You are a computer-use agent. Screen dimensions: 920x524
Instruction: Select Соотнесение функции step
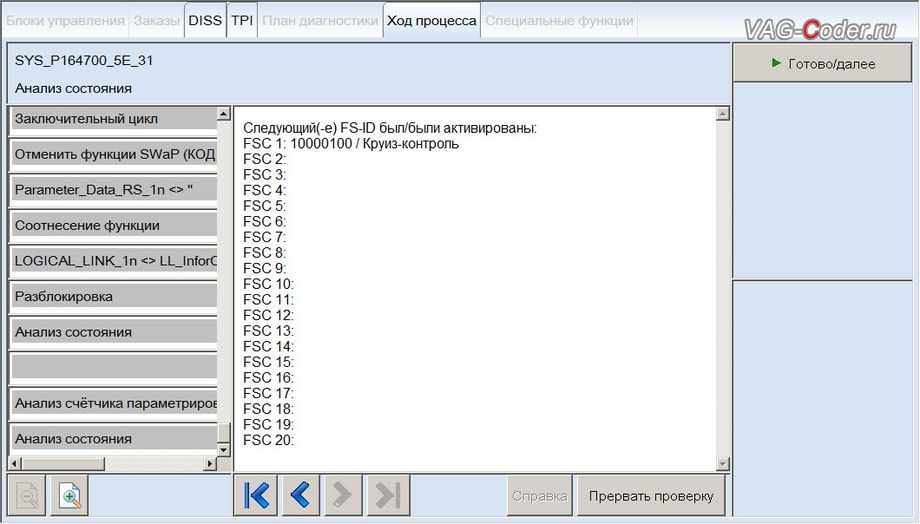pos(114,225)
